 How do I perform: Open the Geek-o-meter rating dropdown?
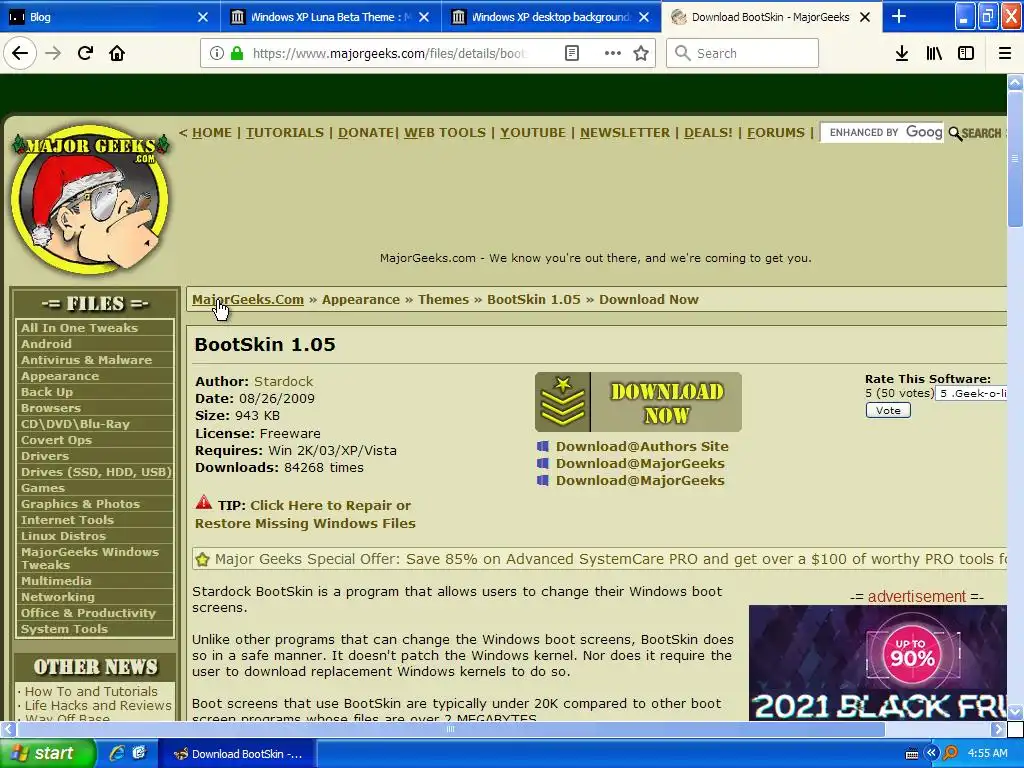point(972,393)
